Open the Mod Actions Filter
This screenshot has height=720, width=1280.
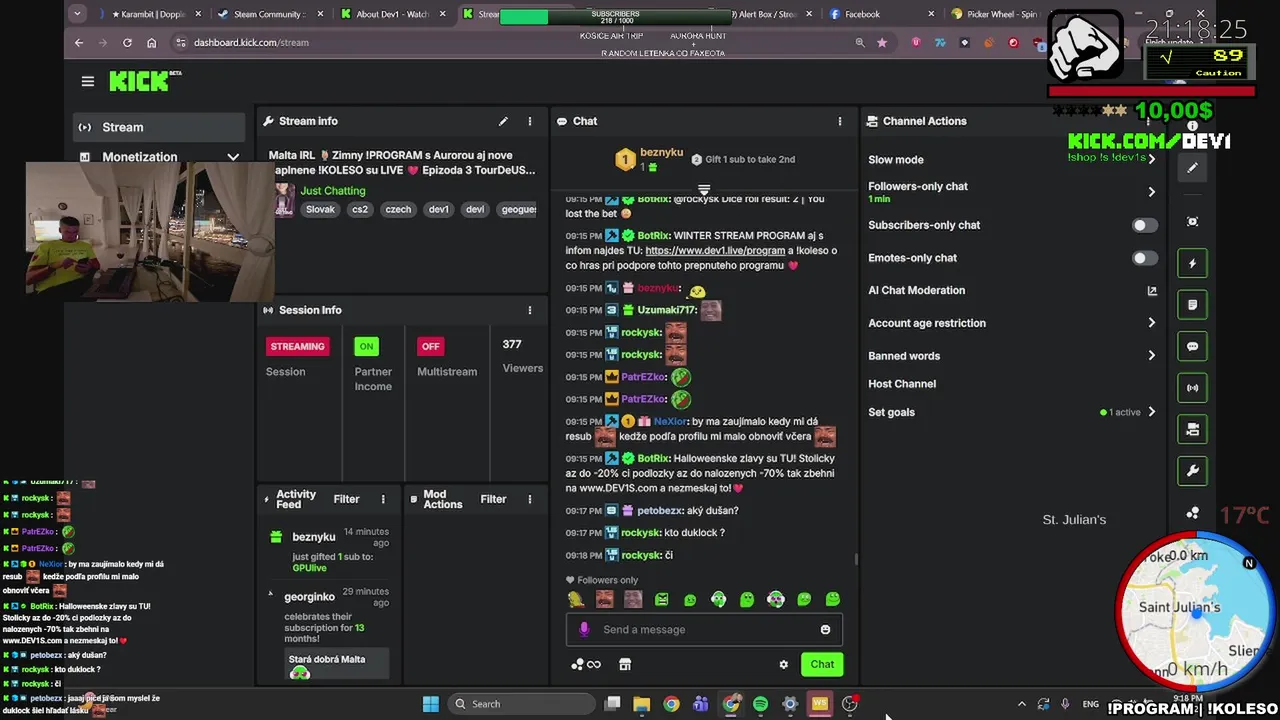(493, 499)
